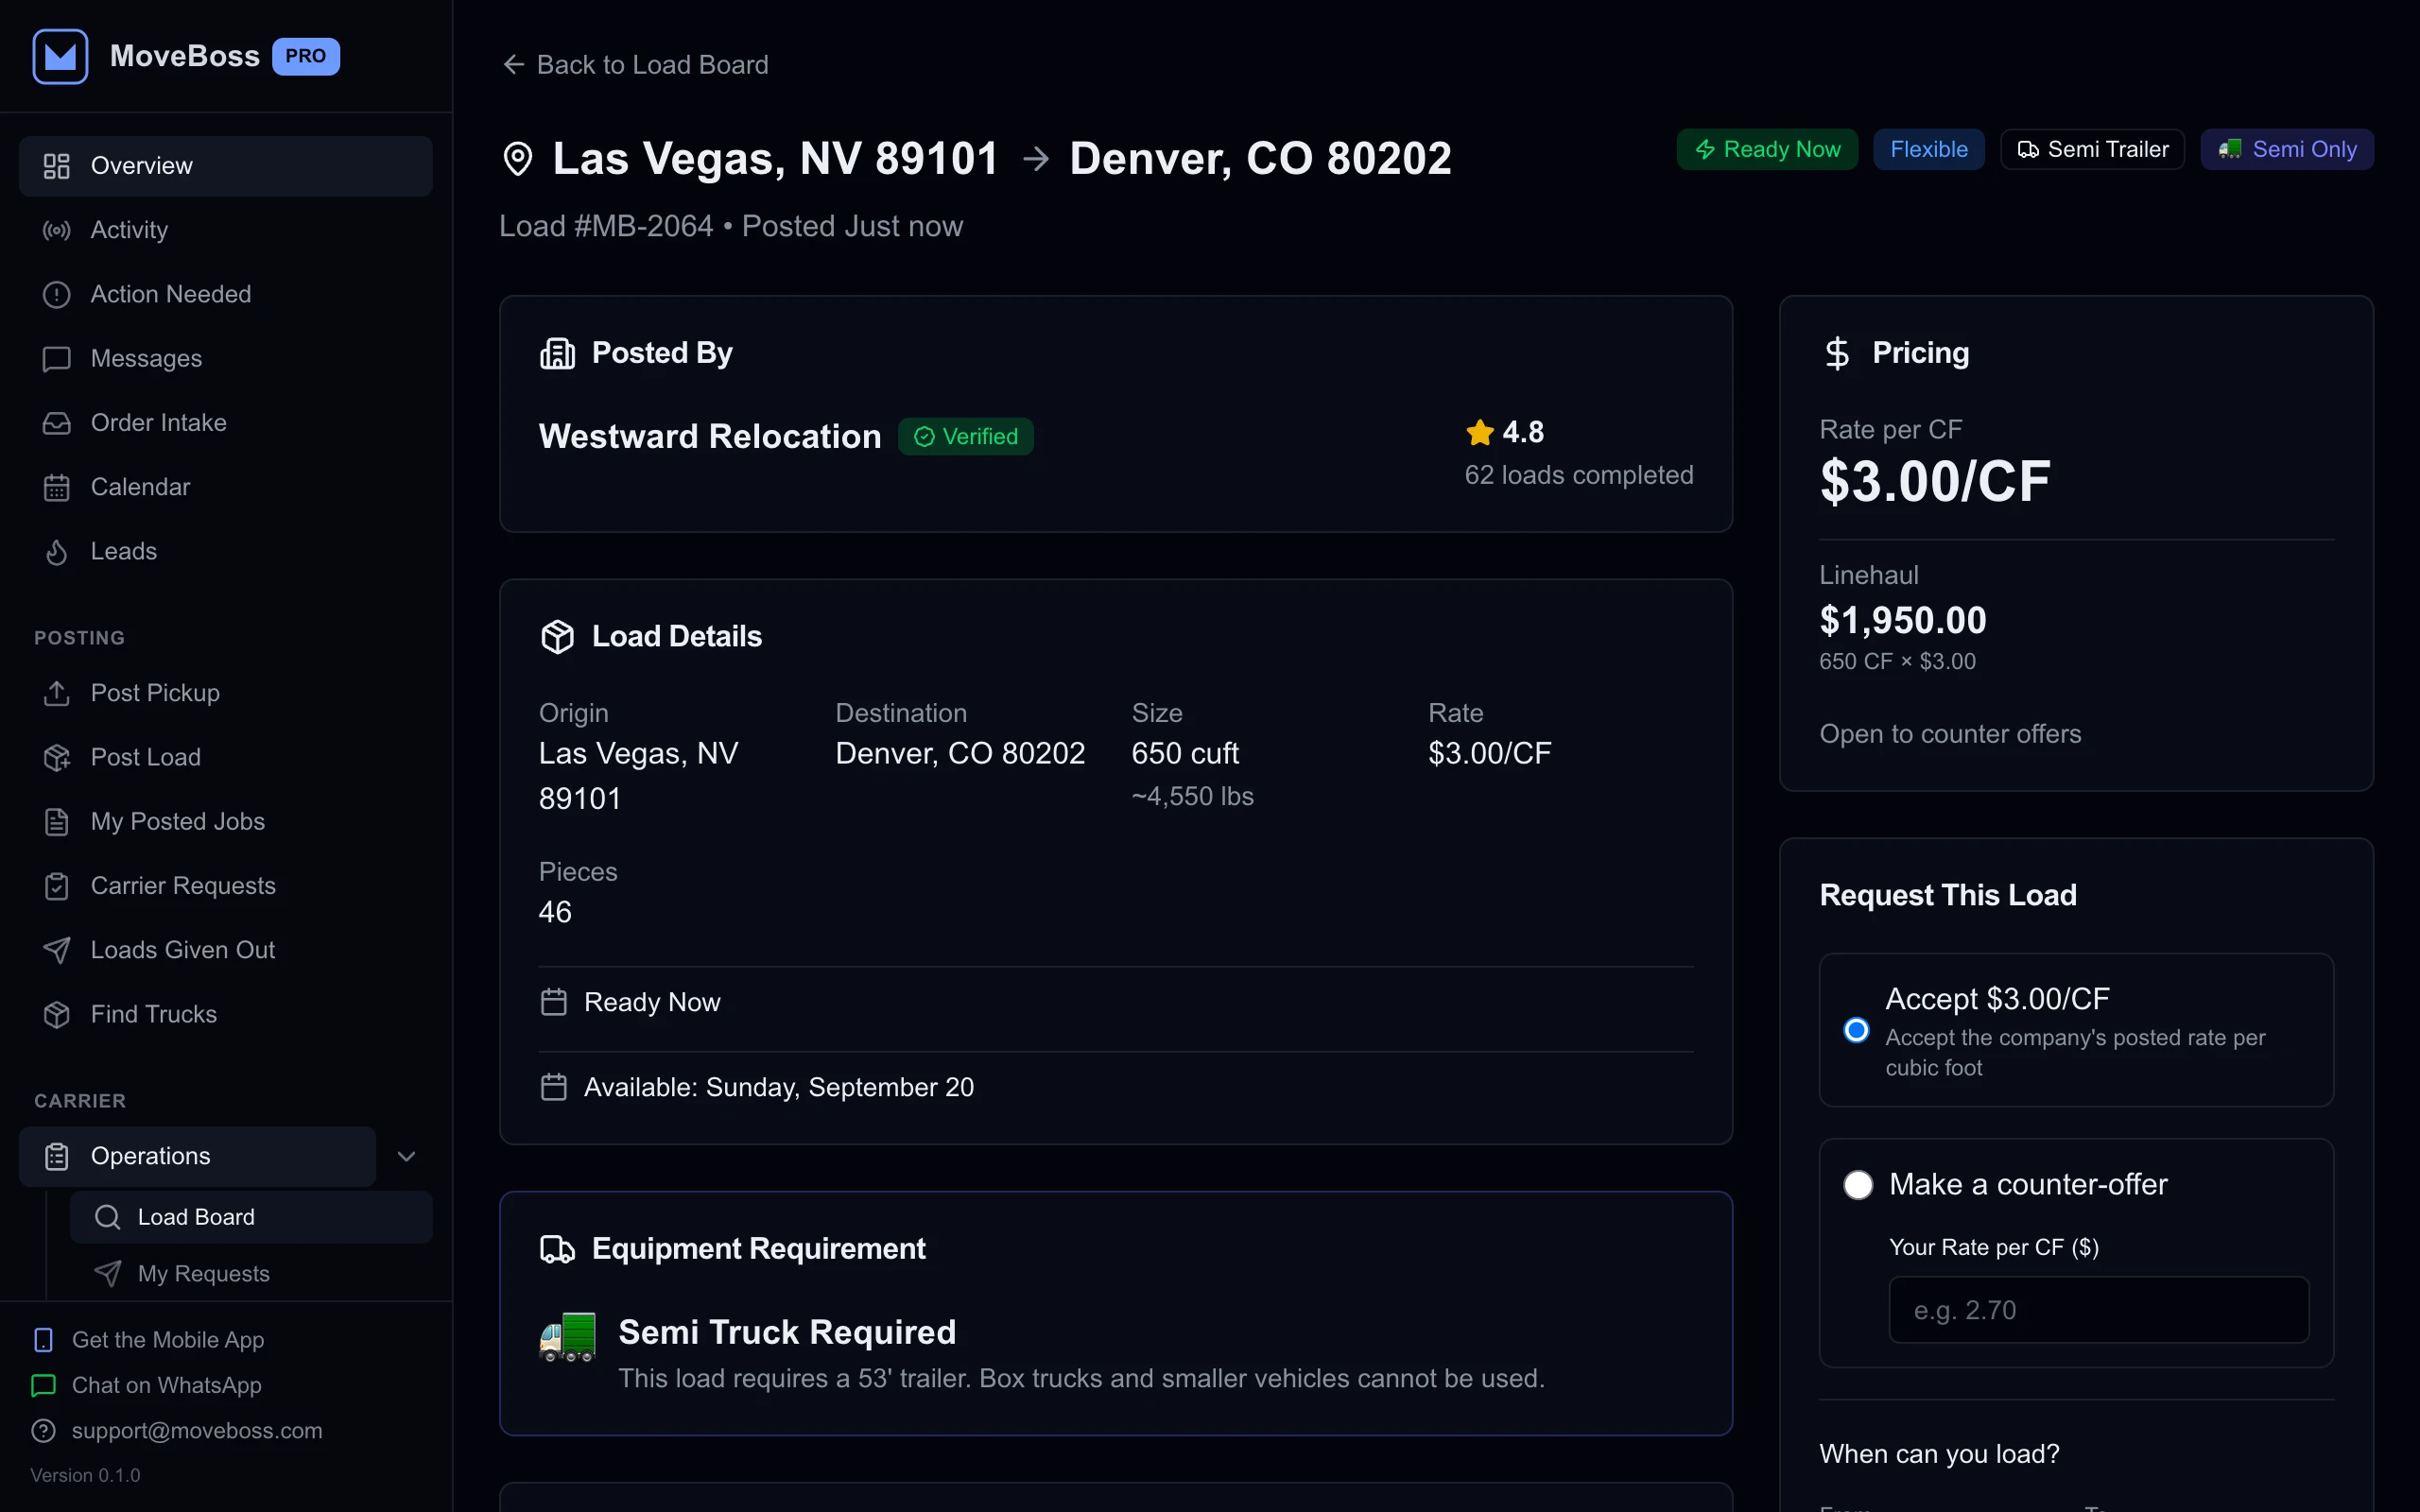Image resolution: width=2420 pixels, height=1512 pixels.
Task: Click the Verified badge
Action: pyautogui.click(x=965, y=437)
